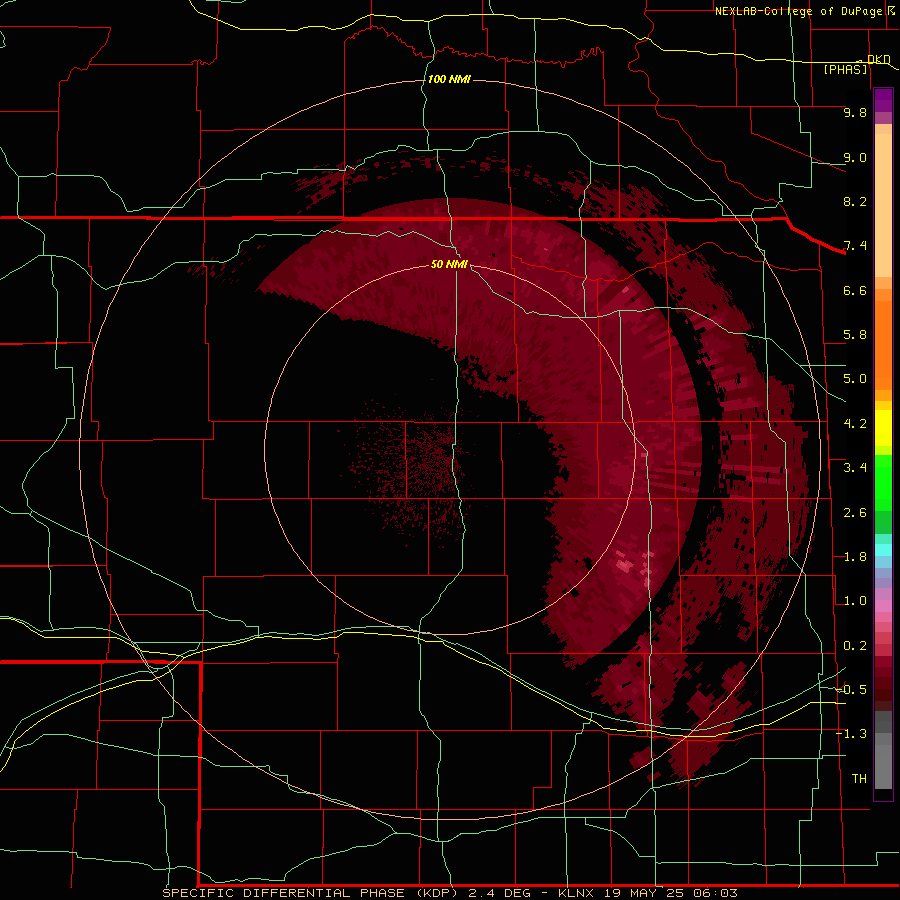The image size is (900, 900).
Task: Click the bright green segment of the color bar
Action: (883, 482)
